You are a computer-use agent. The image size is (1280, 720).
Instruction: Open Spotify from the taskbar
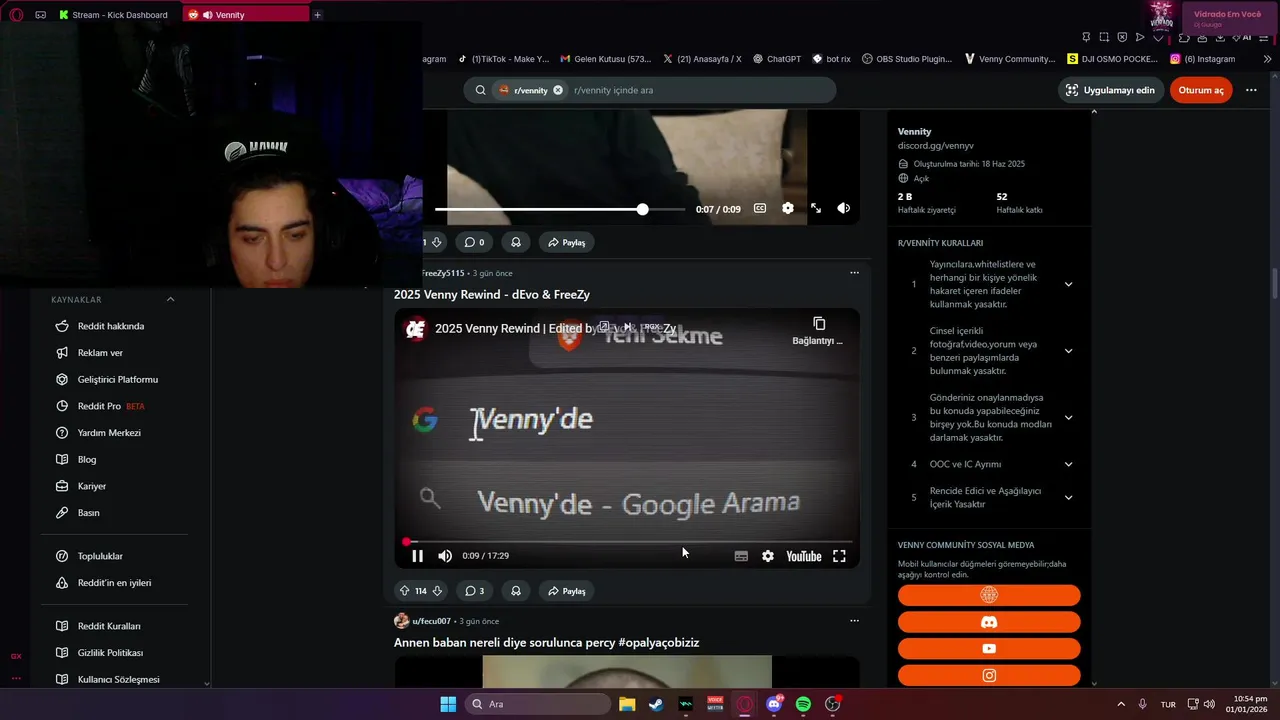803,704
